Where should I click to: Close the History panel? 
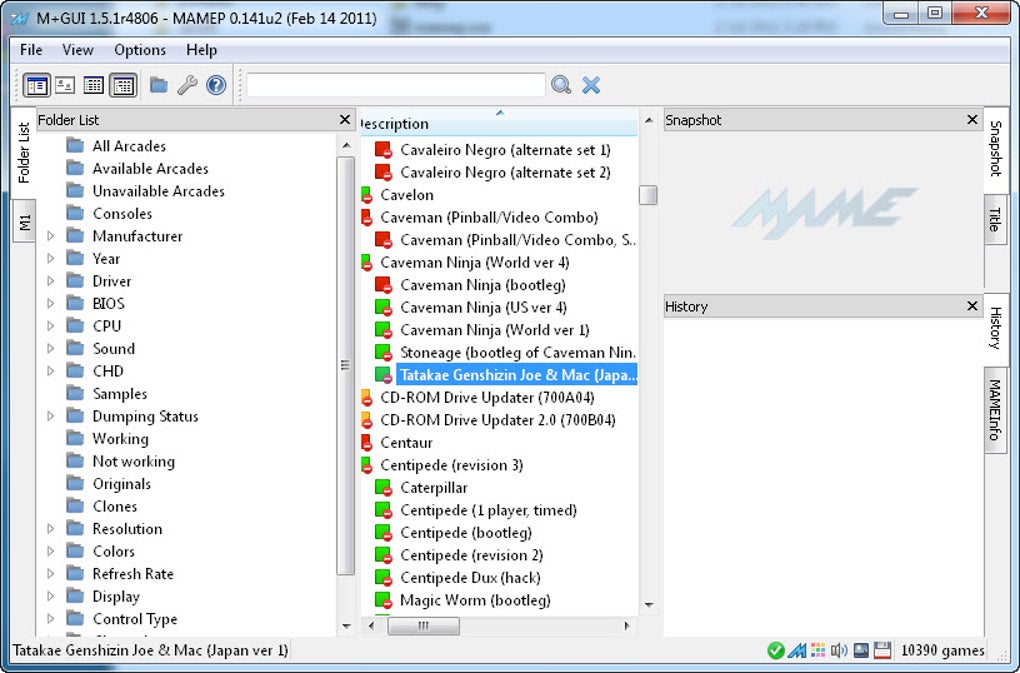(x=972, y=306)
